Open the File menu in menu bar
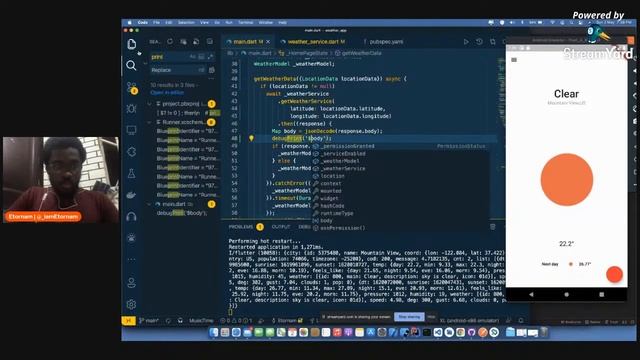 (x=156, y=22)
